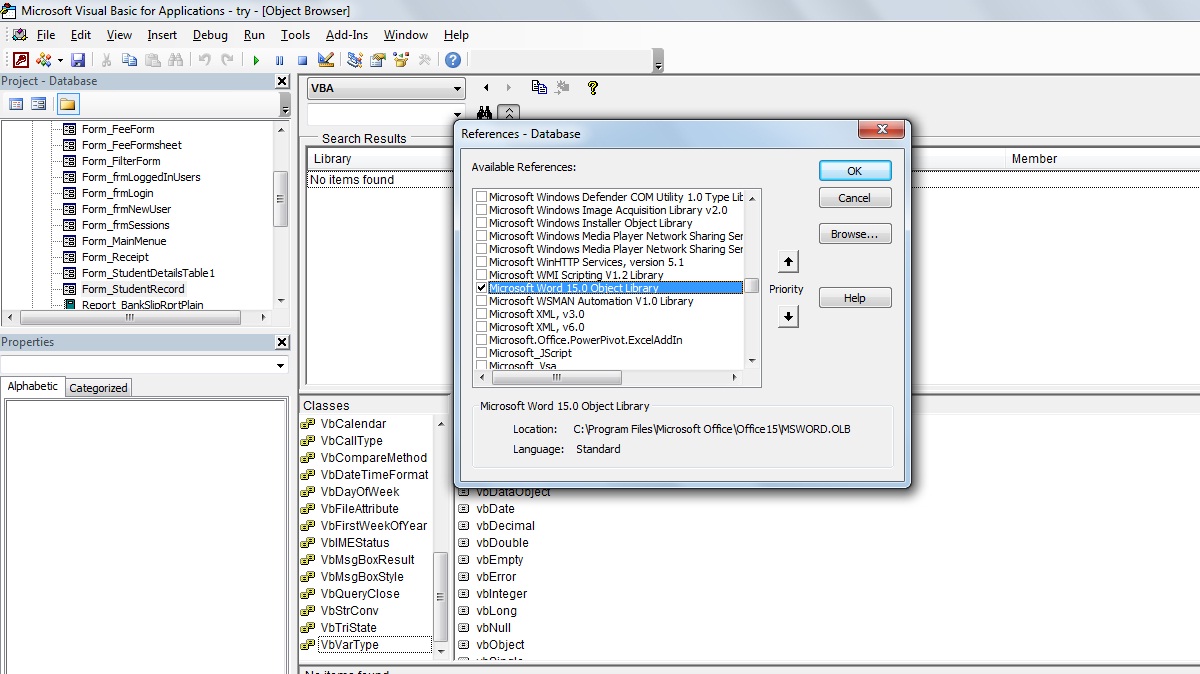1200x674 pixels.
Task: Select Form_frmLogin in the Project tree
Action: tap(117, 193)
